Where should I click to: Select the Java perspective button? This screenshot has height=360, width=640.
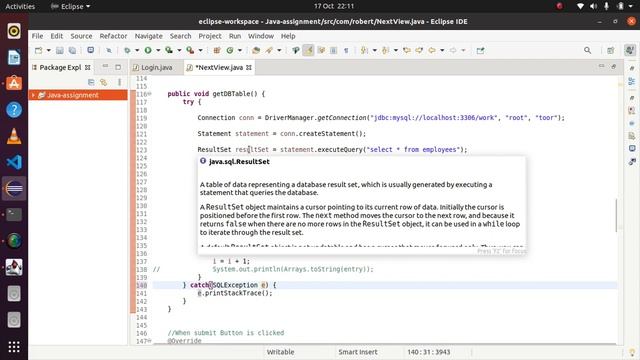pyautogui.click(x=630, y=50)
